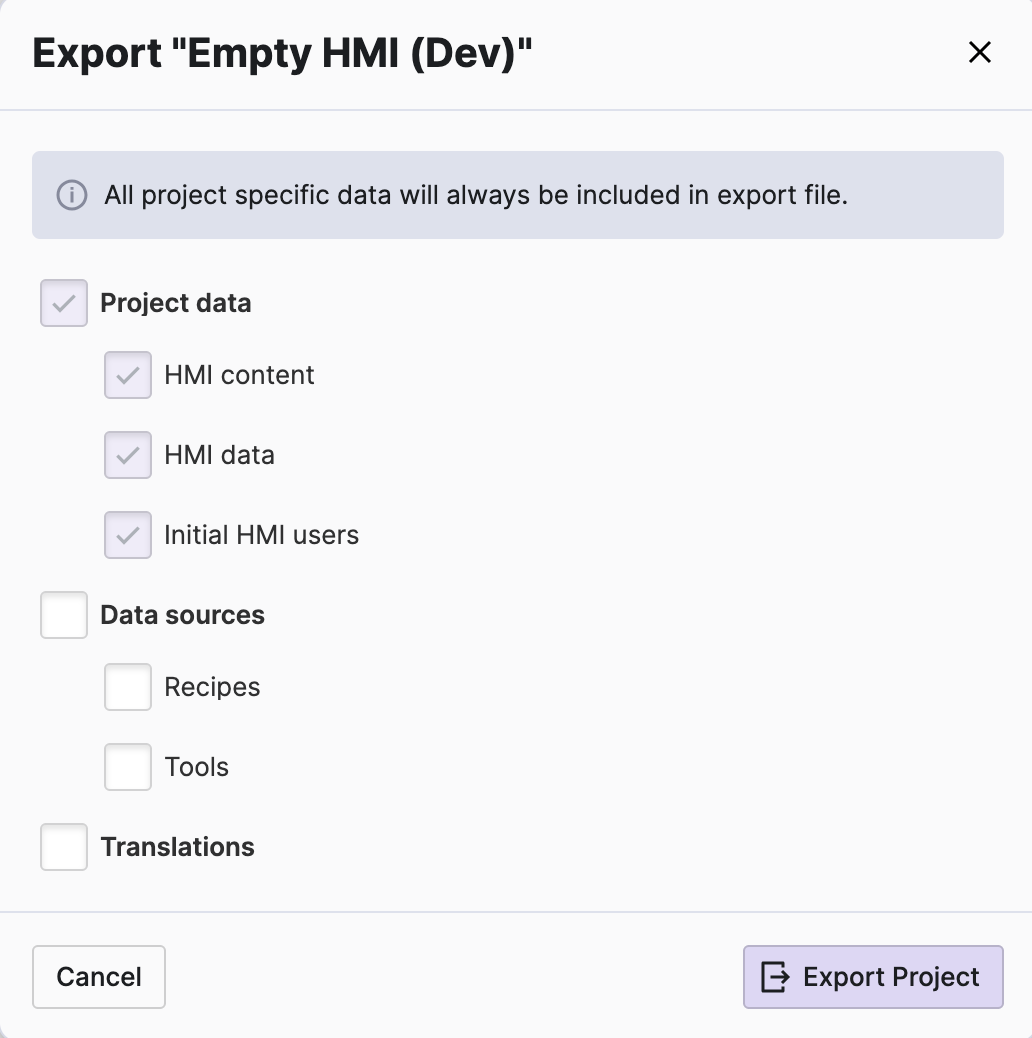
Task: Toggle the HMI data checkbox
Action: [128, 455]
